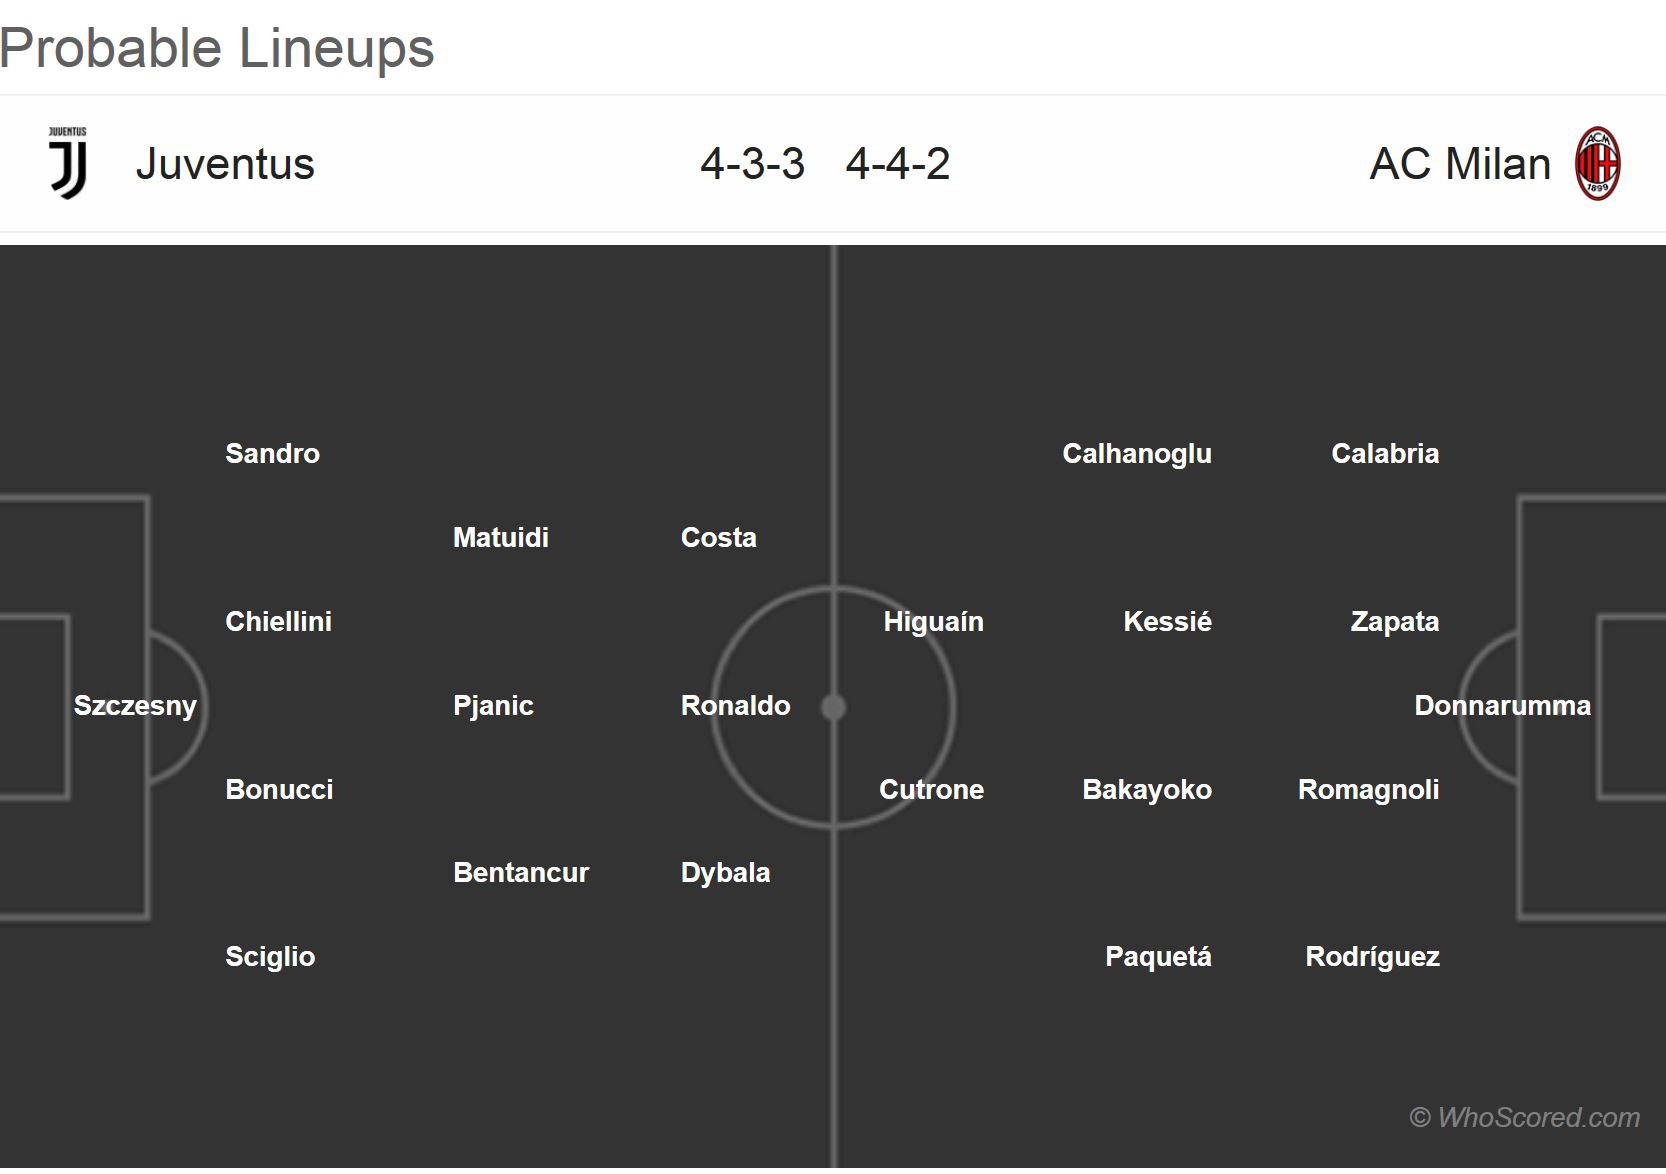Click the AC Milan club crest icon
The height and width of the screenshot is (1174, 1666).
(x=1597, y=164)
